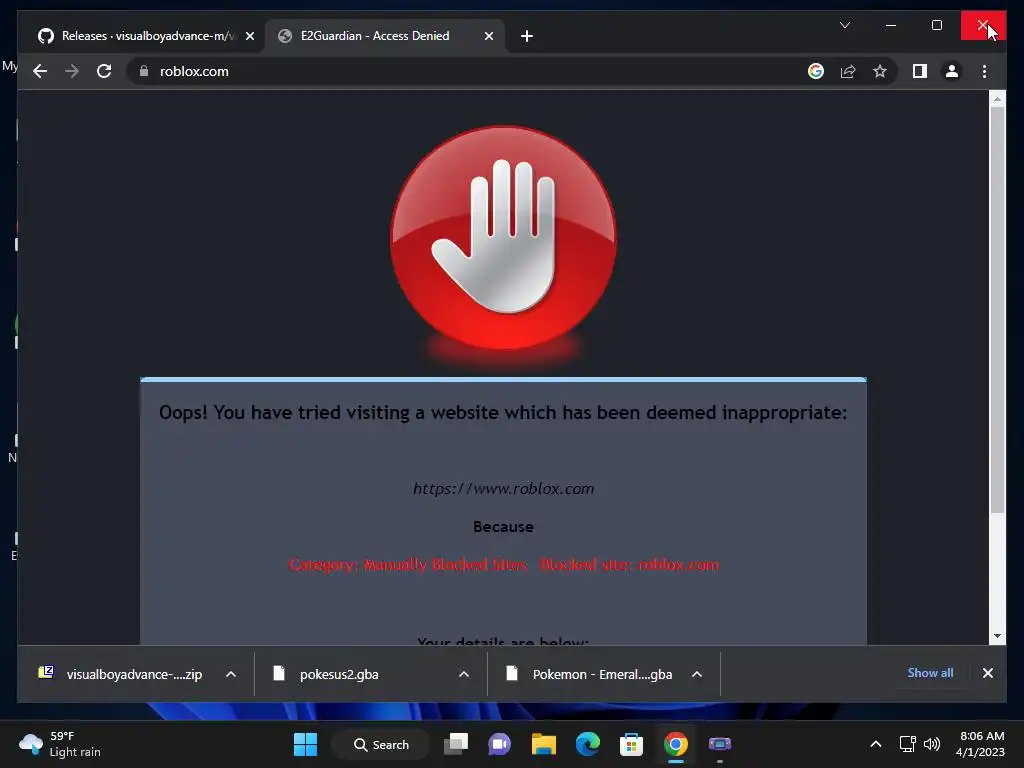Click the scrollbar down arrow
Screen dimensions: 1024x768
tap(997, 635)
